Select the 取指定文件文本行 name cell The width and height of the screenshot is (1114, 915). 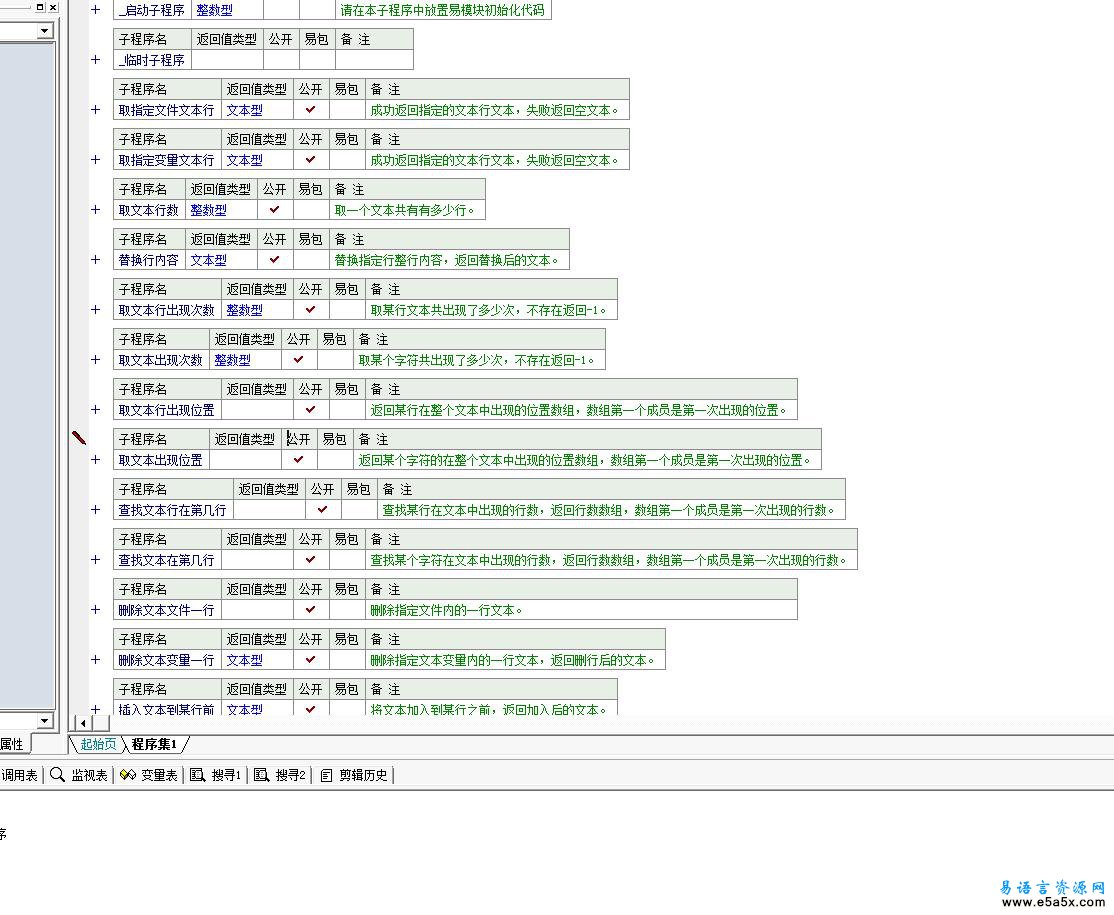click(167, 109)
